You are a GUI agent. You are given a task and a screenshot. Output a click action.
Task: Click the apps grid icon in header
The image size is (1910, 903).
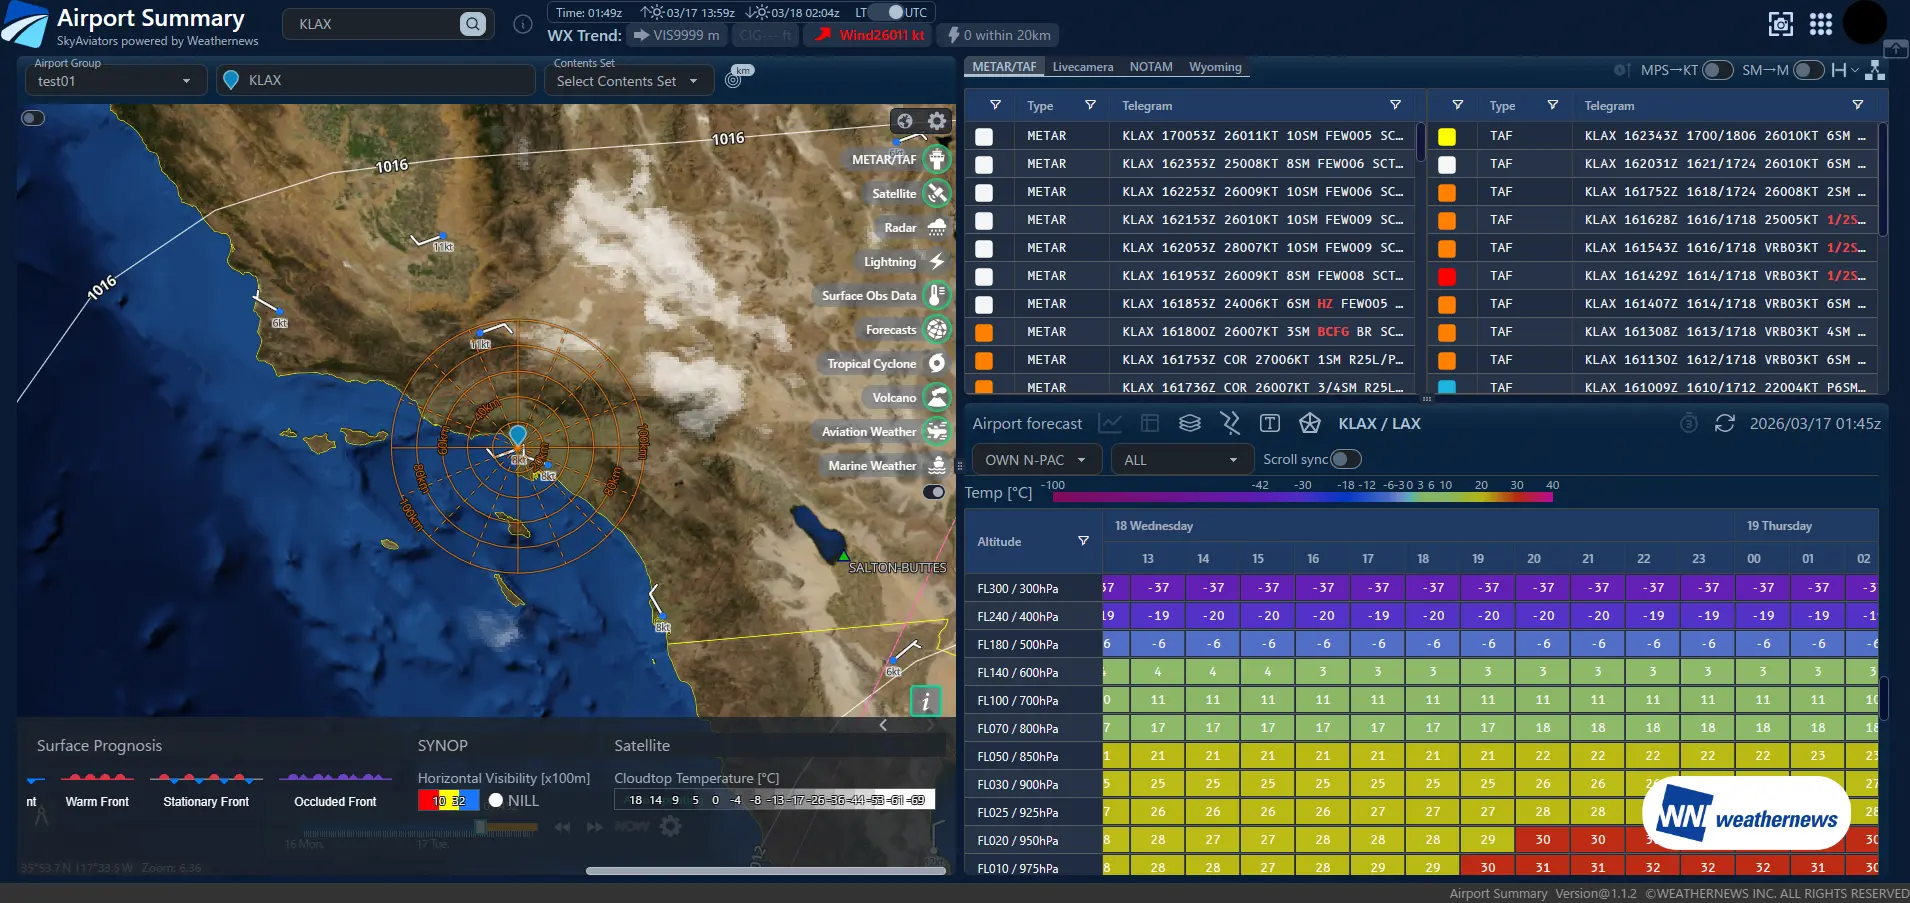(x=1820, y=24)
